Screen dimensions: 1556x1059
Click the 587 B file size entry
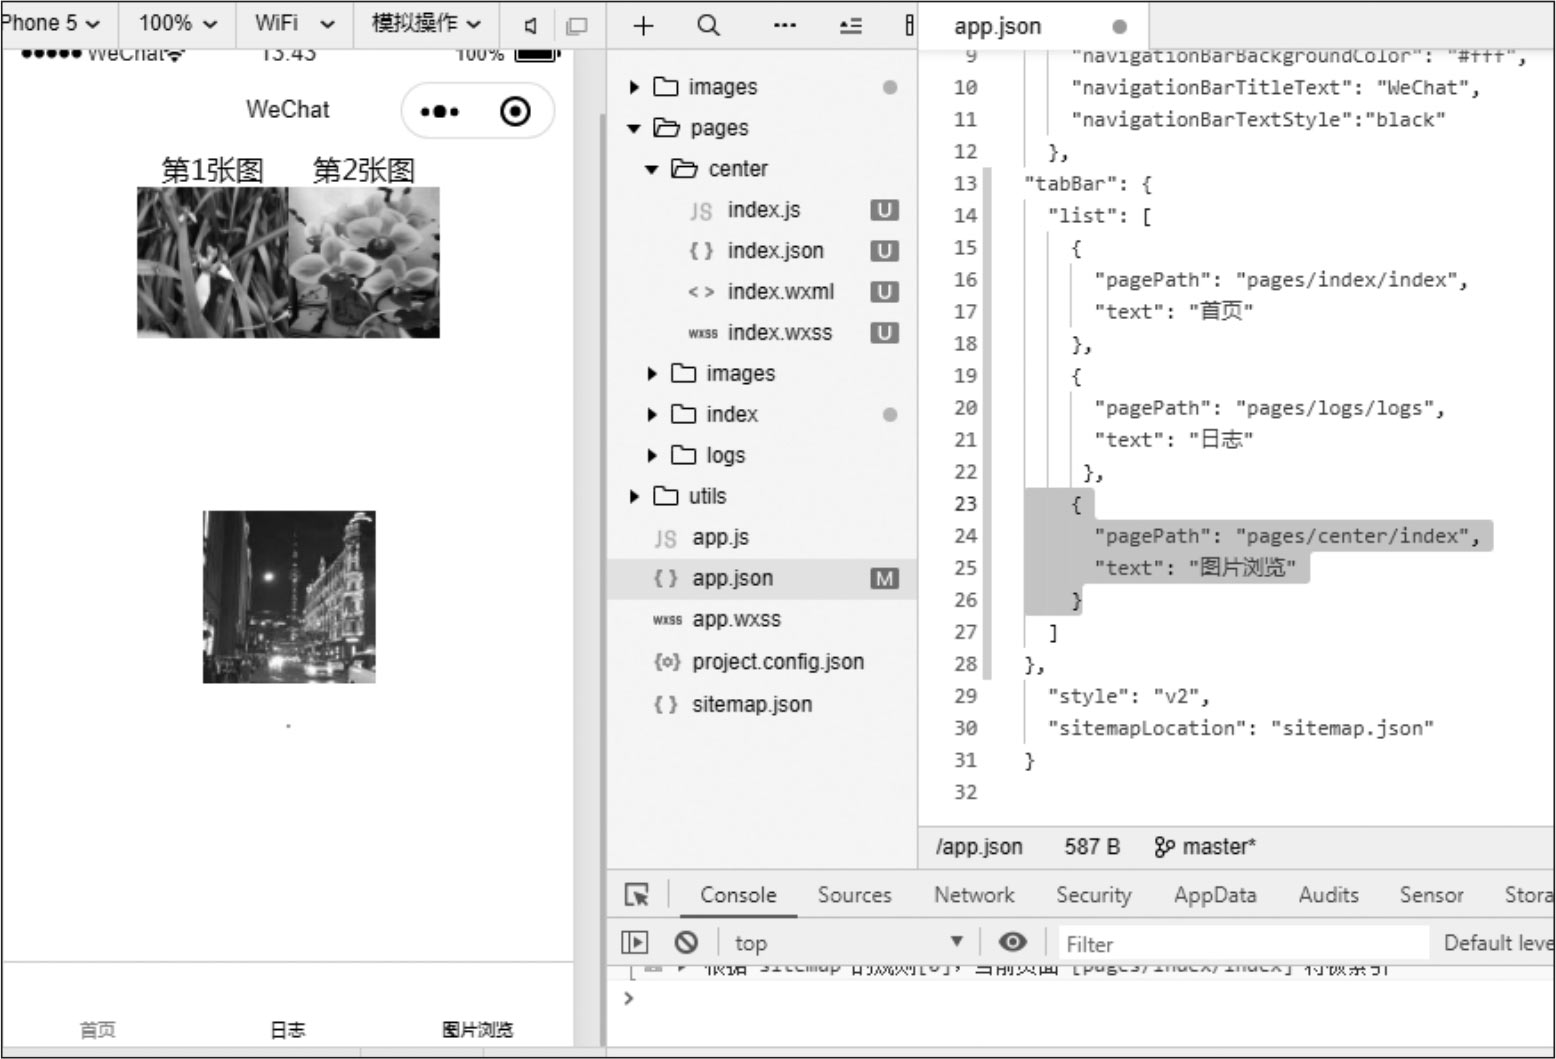point(1092,847)
